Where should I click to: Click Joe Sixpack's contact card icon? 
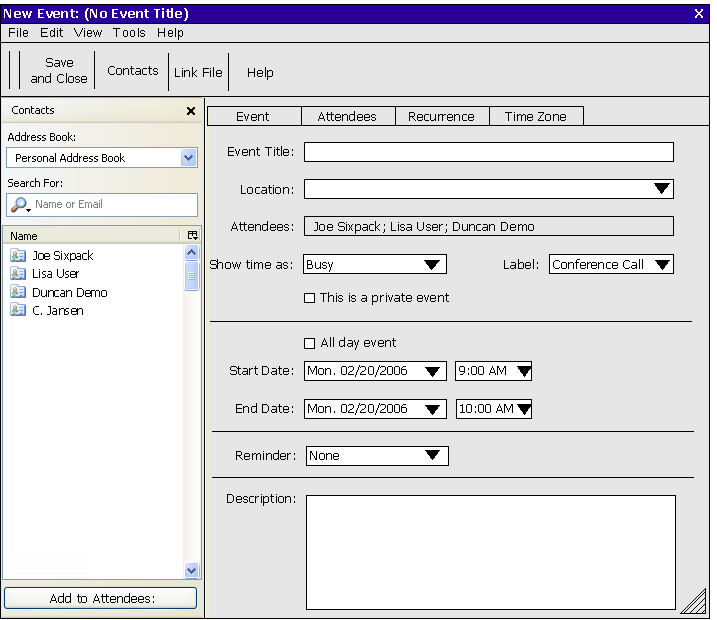point(17,256)
